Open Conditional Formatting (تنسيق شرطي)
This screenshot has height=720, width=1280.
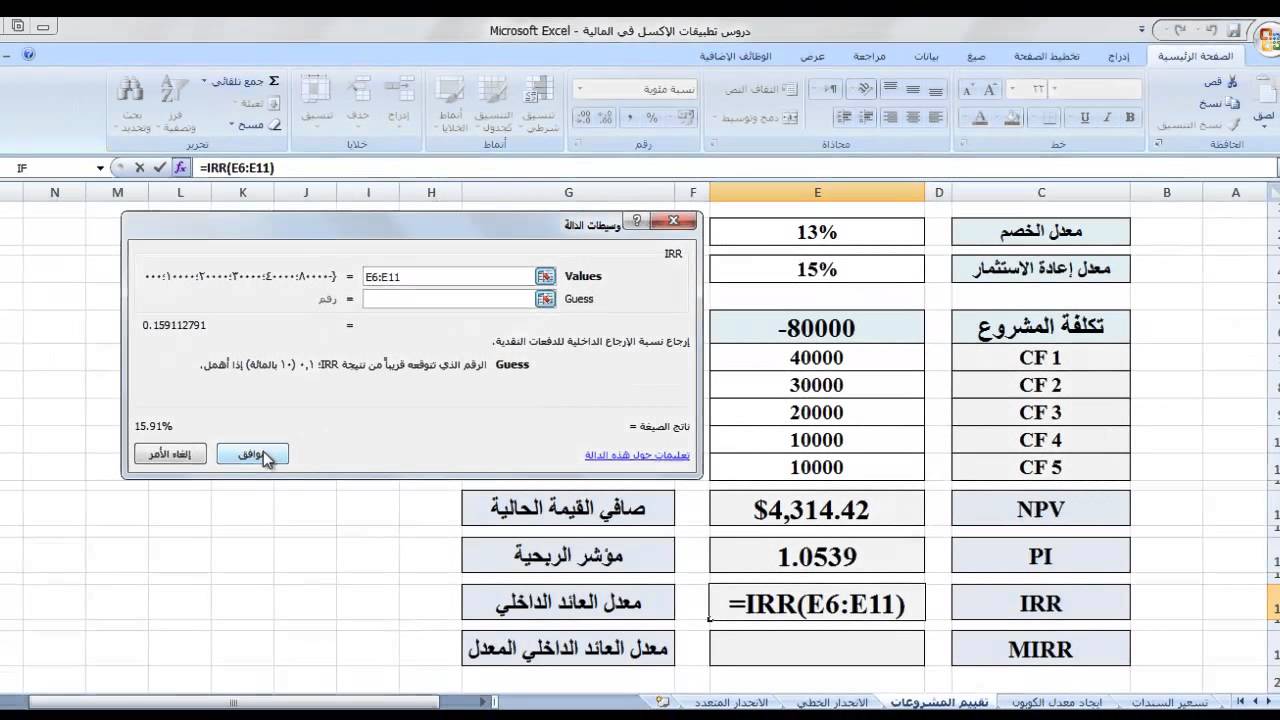539,104
